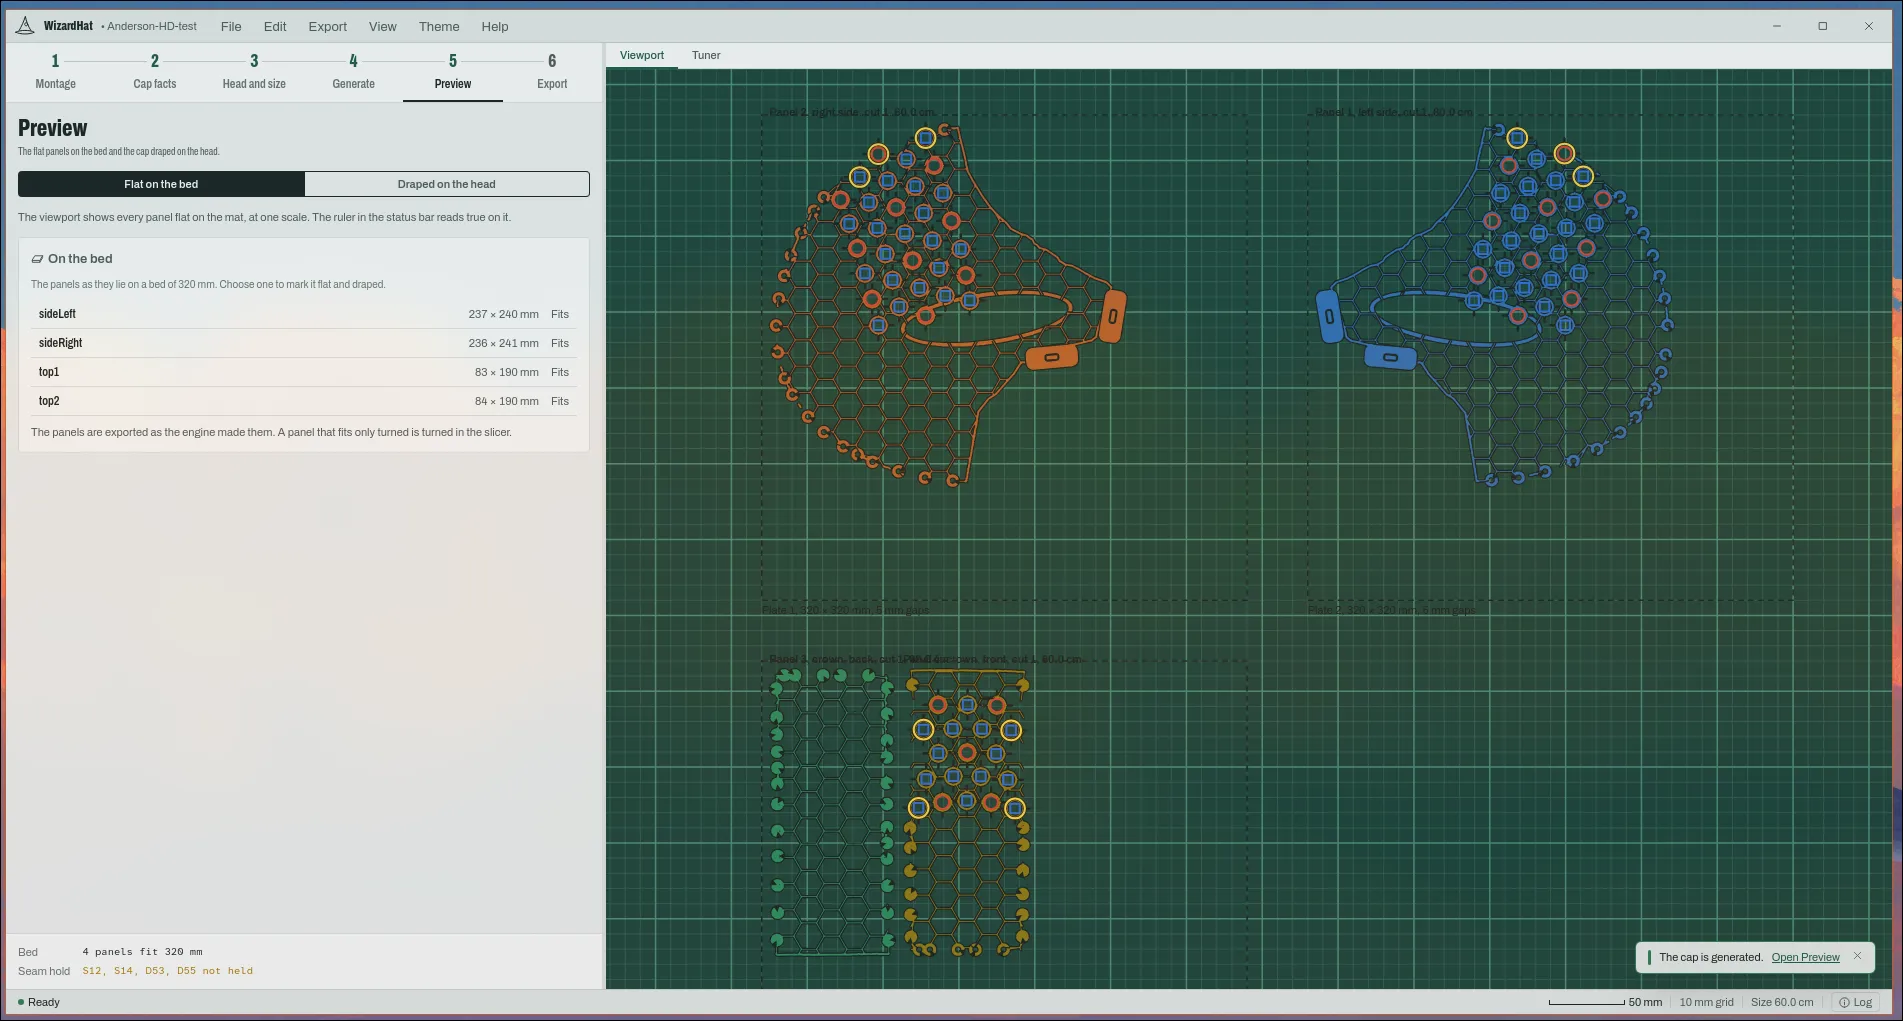Switch to Draped on the head view
1903x1021 pixels.
pyautogui.click(x=446, y=184)
